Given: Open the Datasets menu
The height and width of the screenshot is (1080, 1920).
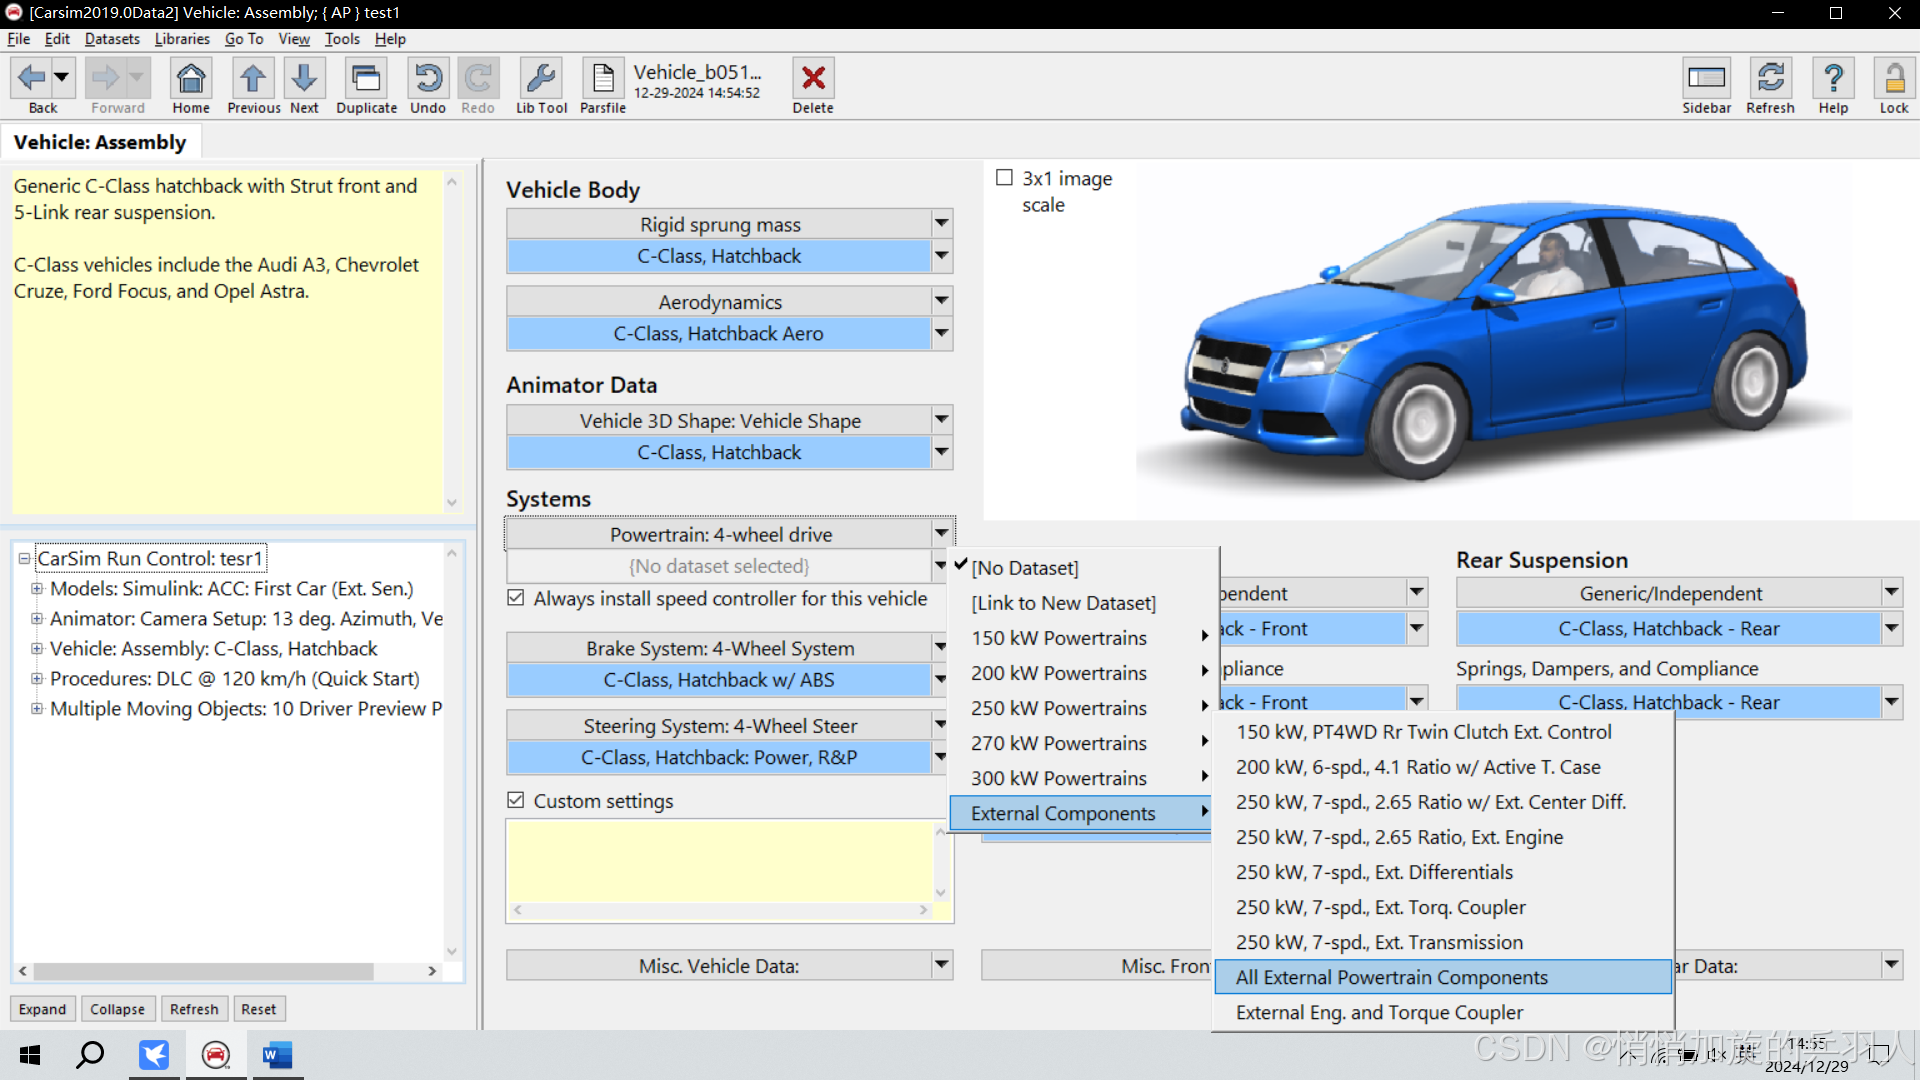Looking at the screenshot, I should coord(112,39).
